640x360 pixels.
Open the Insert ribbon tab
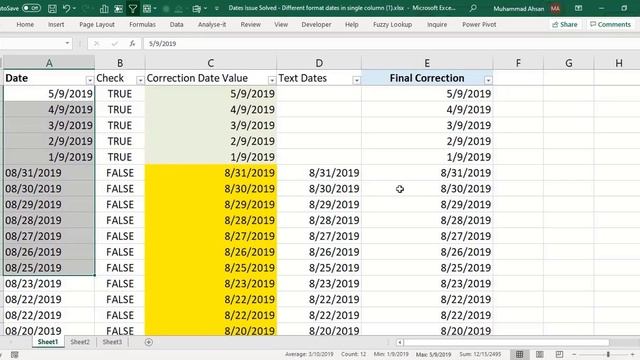pyautogui.click(x=56, y=24)
